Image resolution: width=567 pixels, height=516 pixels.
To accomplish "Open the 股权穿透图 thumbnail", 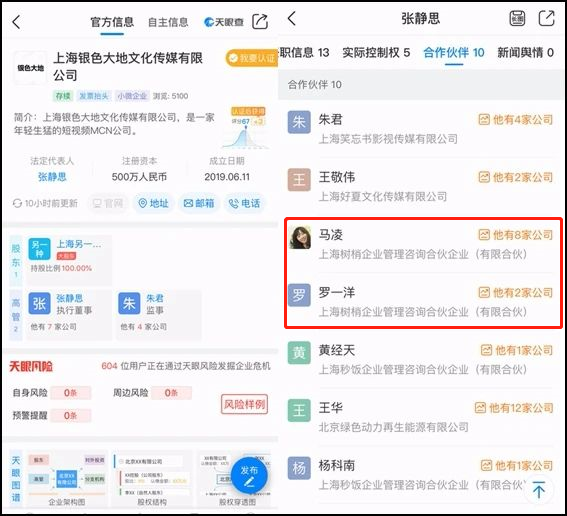I will pyautogui.click(x=235, y=477).
